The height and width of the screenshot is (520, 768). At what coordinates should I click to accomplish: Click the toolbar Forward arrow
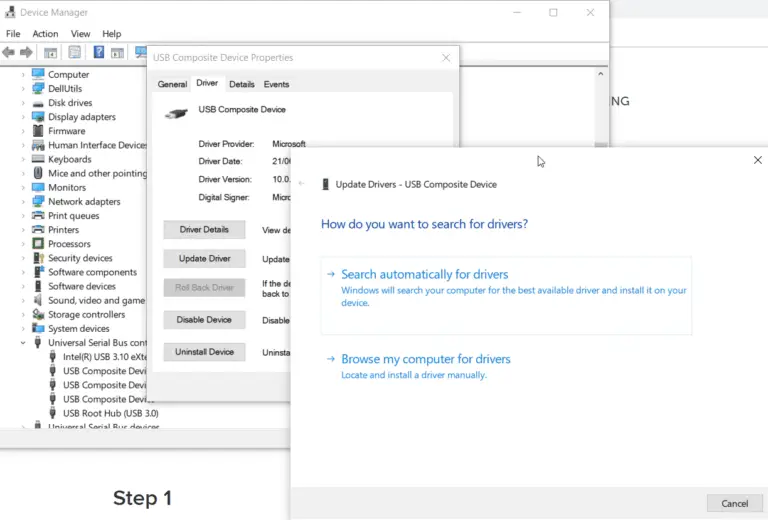click(26, 52)
